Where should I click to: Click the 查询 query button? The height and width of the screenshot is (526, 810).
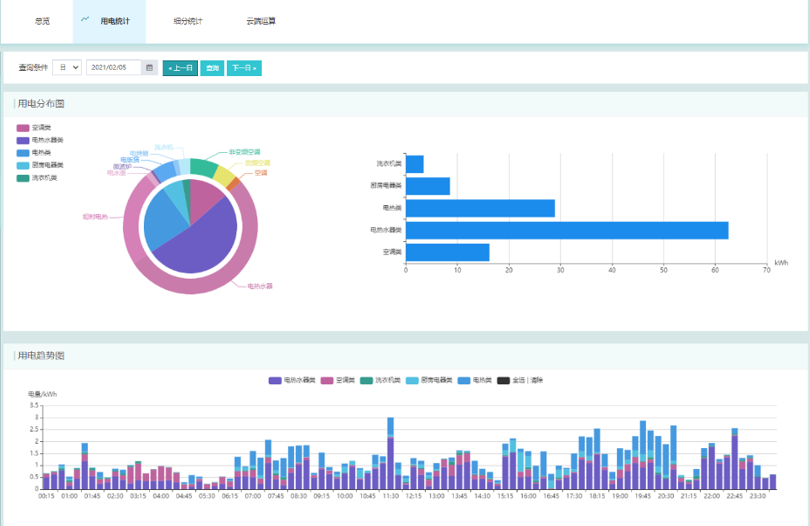coord(212,68)
